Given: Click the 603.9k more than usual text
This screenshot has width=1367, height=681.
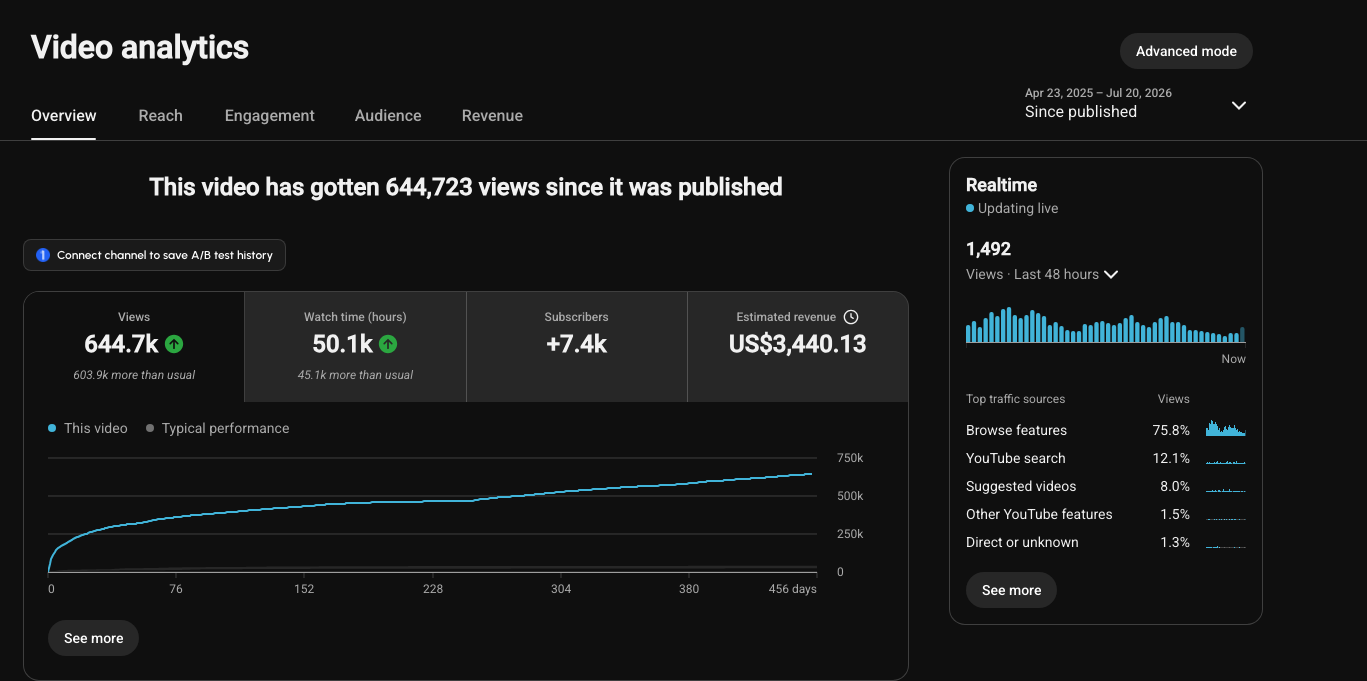Looking at the screenshot, I should pos(134,375).
